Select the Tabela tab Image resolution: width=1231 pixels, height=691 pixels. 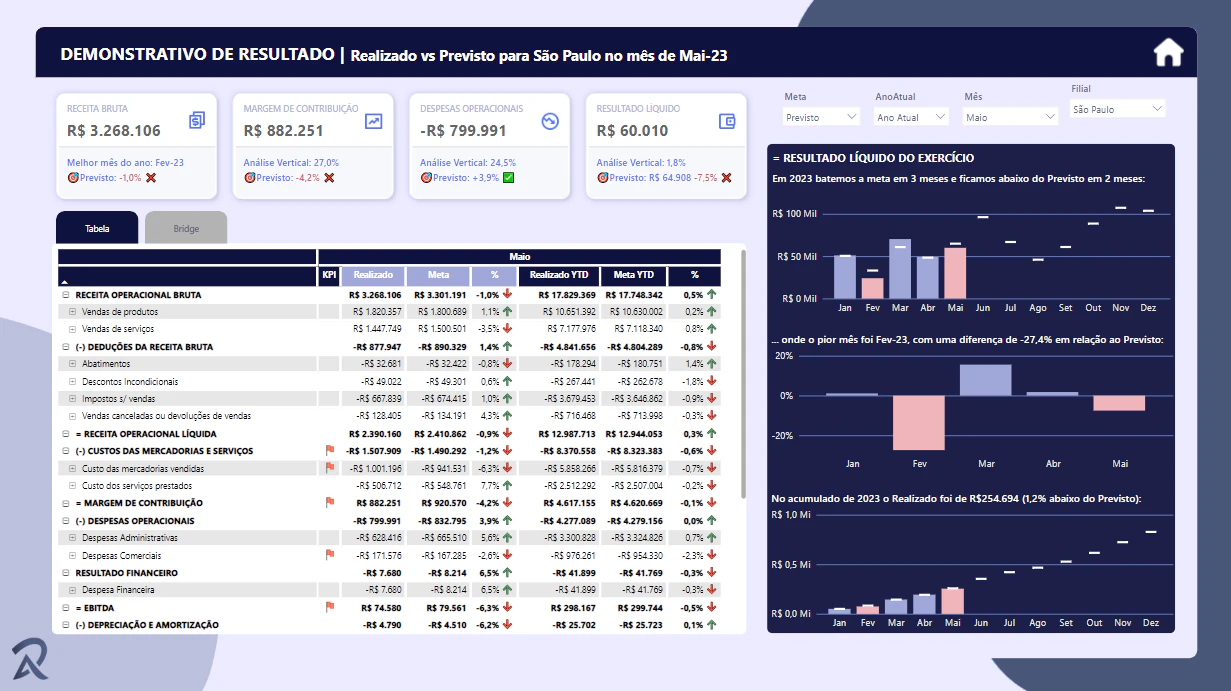tap(97, 228)
